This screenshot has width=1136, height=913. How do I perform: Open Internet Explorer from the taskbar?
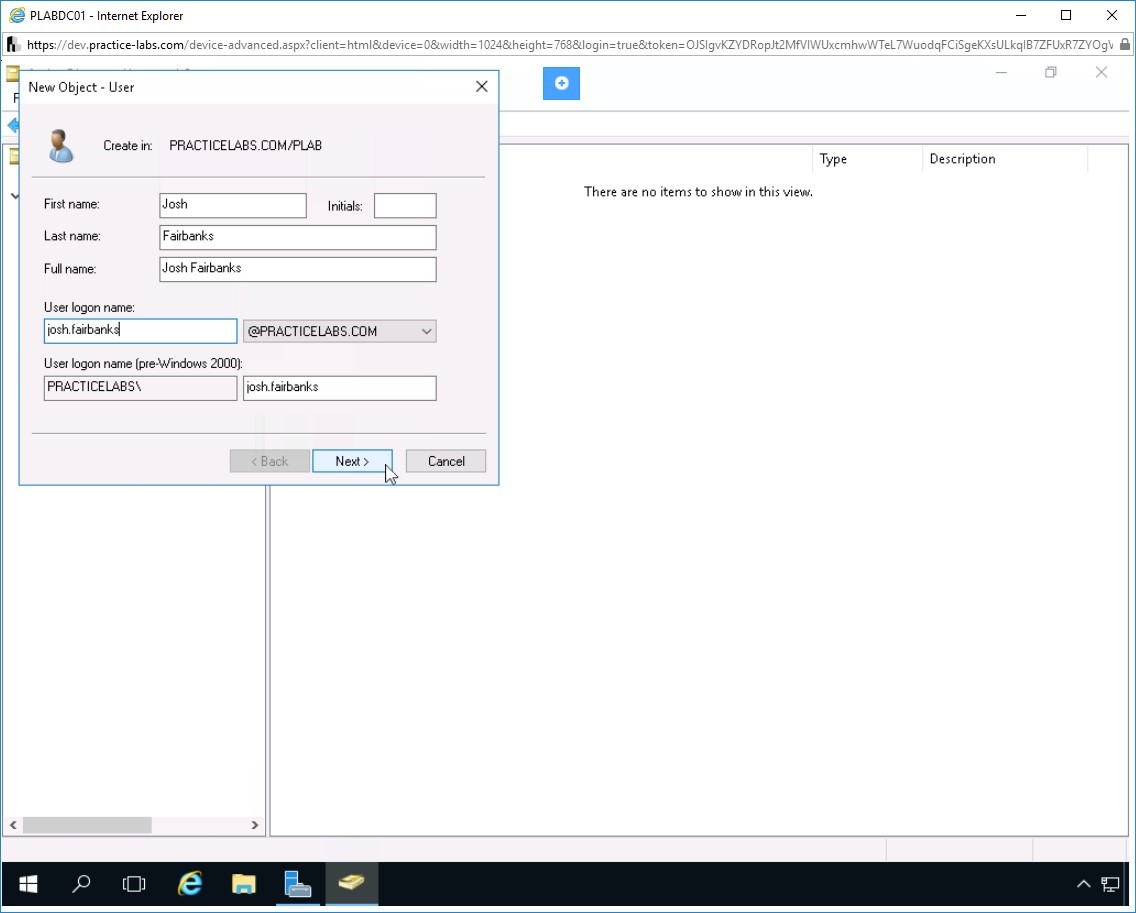pyautogui.click(x=190, y=883)
